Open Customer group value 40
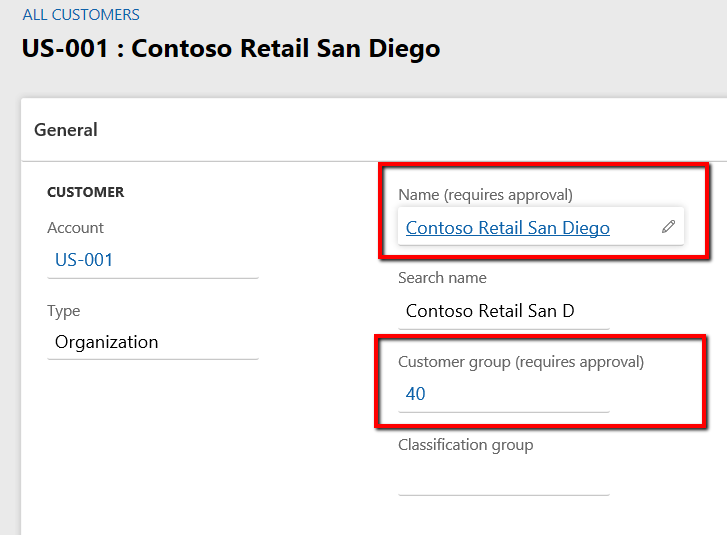Viewport: 727px width, 535px height. click(415, 394)
